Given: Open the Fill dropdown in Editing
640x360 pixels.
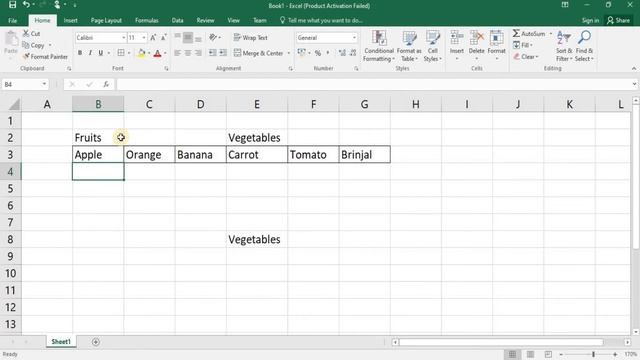Looking at the screenshot, I should tap(523, 45).
